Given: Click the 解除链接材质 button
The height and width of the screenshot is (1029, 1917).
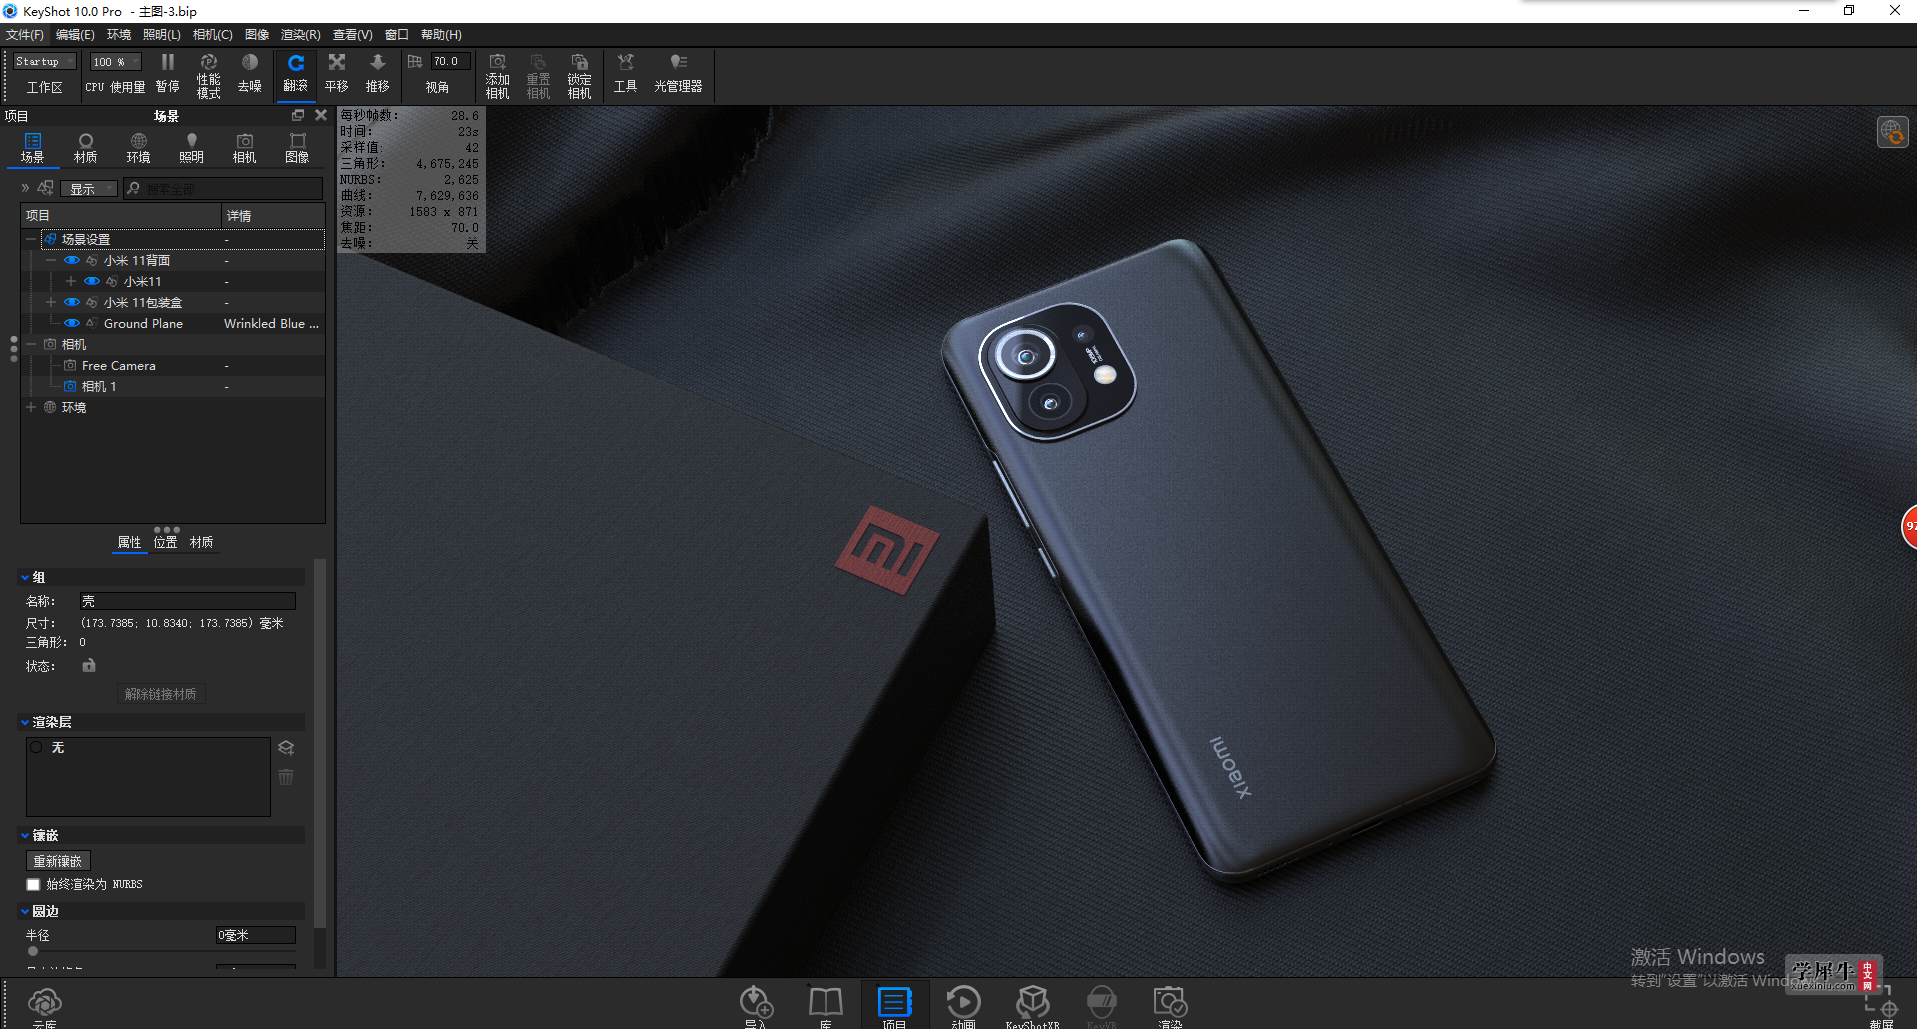Looking at the screenshot, I should (160, 694).
